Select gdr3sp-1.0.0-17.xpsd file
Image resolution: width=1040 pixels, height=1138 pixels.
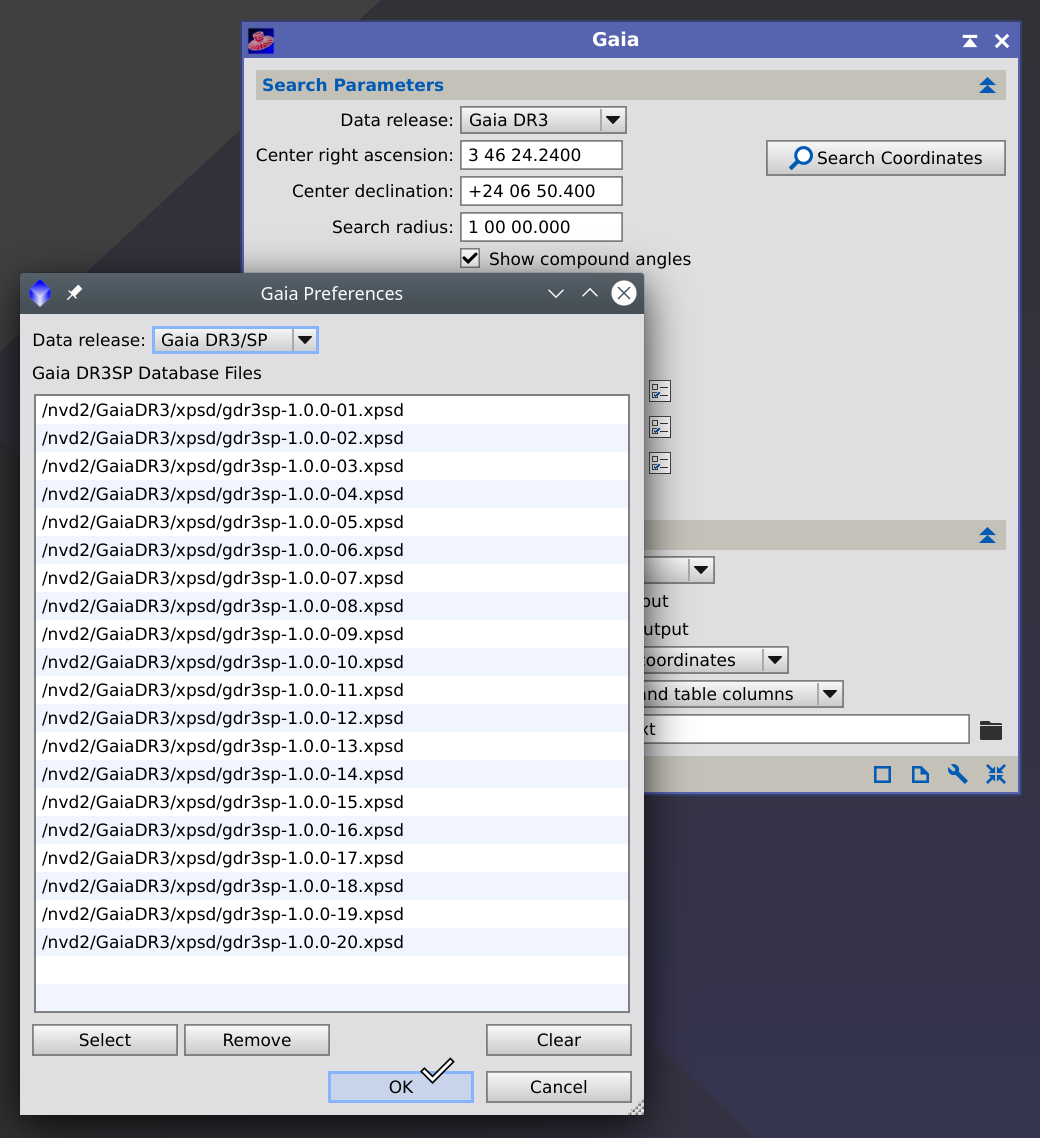(x=332, y=858)
